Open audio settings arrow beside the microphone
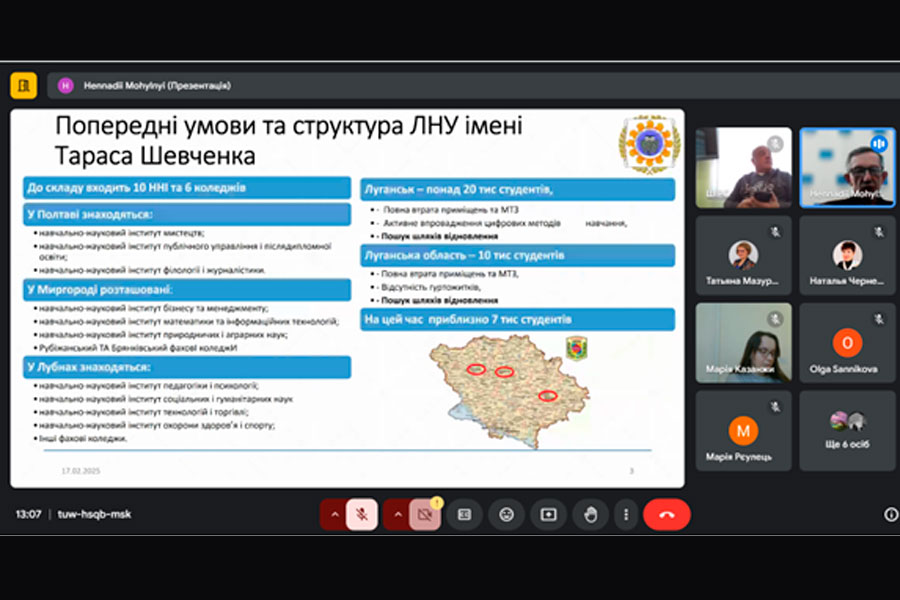 click(334, 514)
